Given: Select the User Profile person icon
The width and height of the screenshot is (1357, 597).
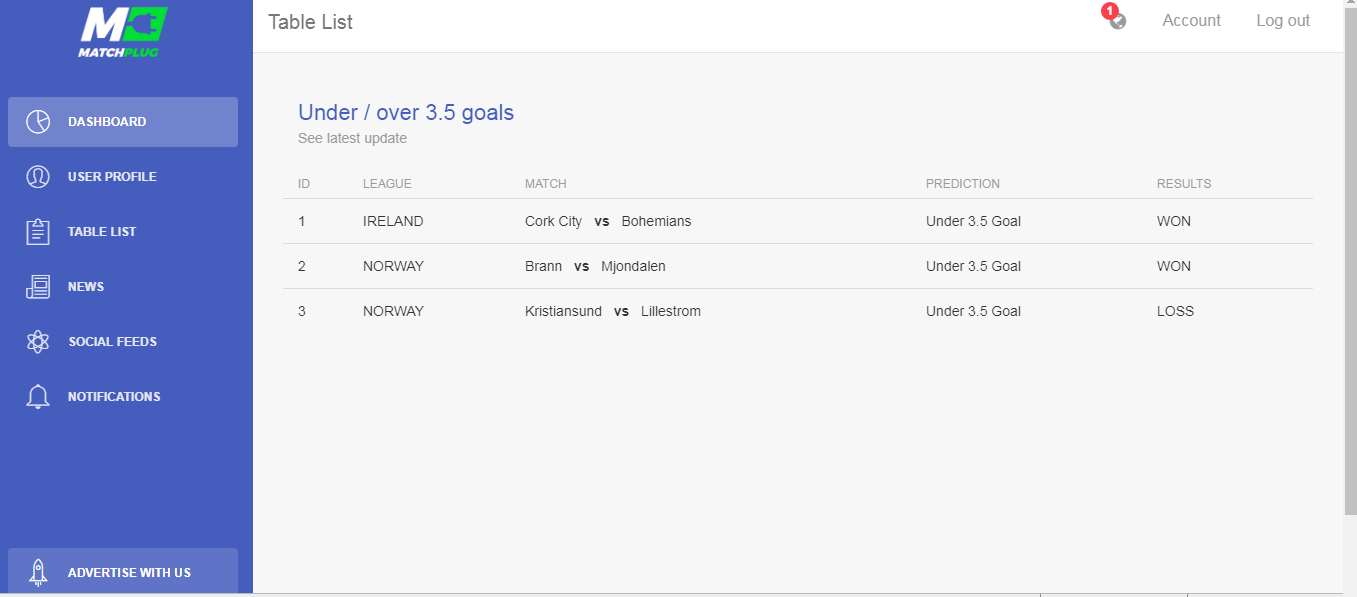Looking at the screenshot, I should coord(38,177).
